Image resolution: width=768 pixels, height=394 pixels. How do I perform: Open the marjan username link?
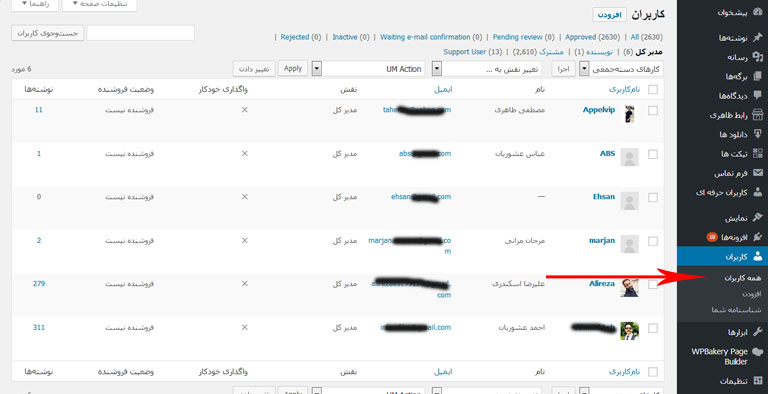[601, 240]
